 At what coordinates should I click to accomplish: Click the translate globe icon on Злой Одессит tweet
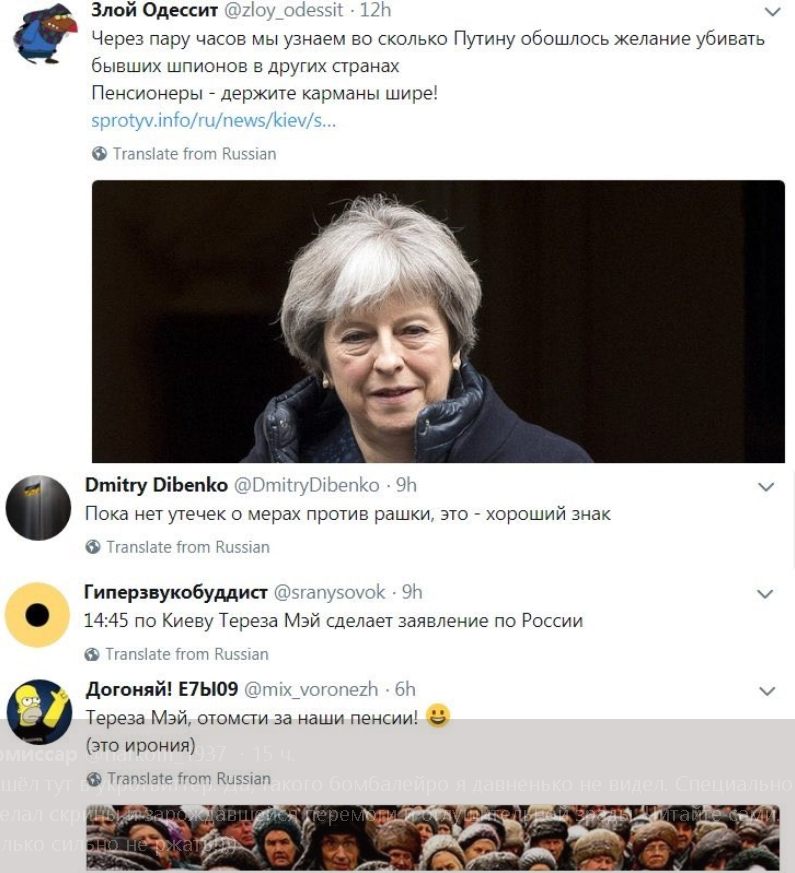click(x=98, y=153)
